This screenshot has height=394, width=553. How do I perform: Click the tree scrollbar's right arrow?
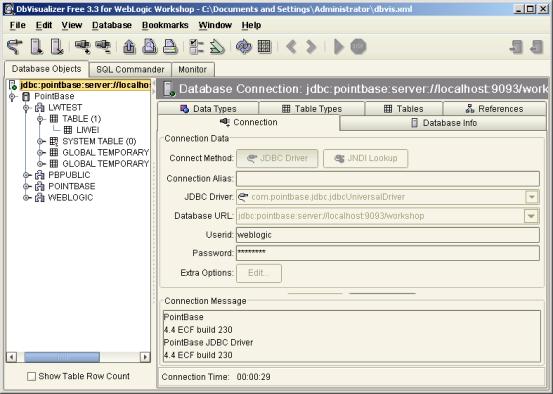(x=145, y=357)
